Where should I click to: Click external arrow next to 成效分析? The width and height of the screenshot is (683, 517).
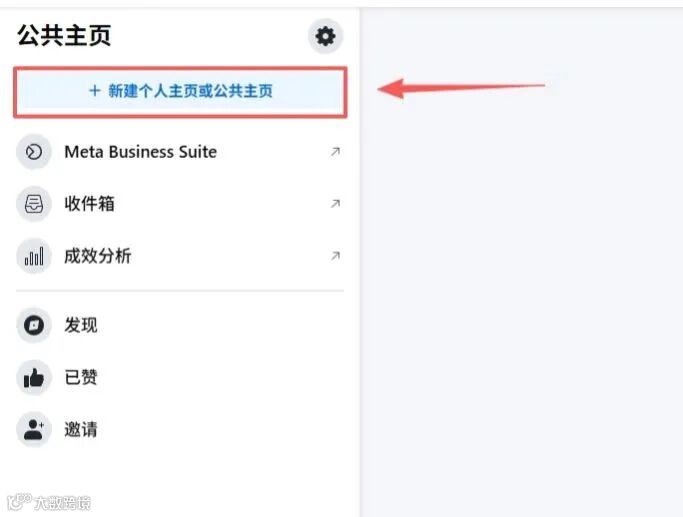pos(335,256)
